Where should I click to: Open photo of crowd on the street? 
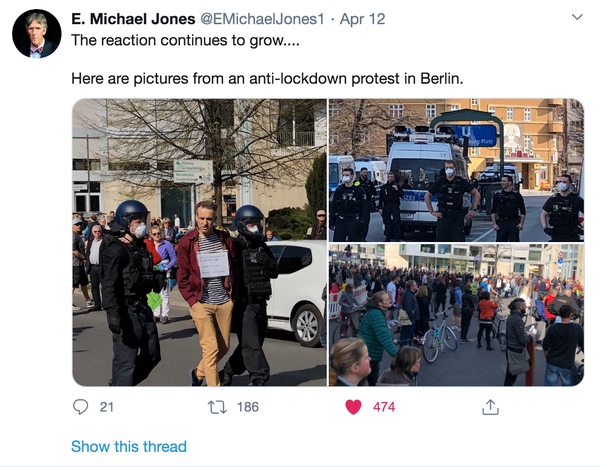pos(457,315)
